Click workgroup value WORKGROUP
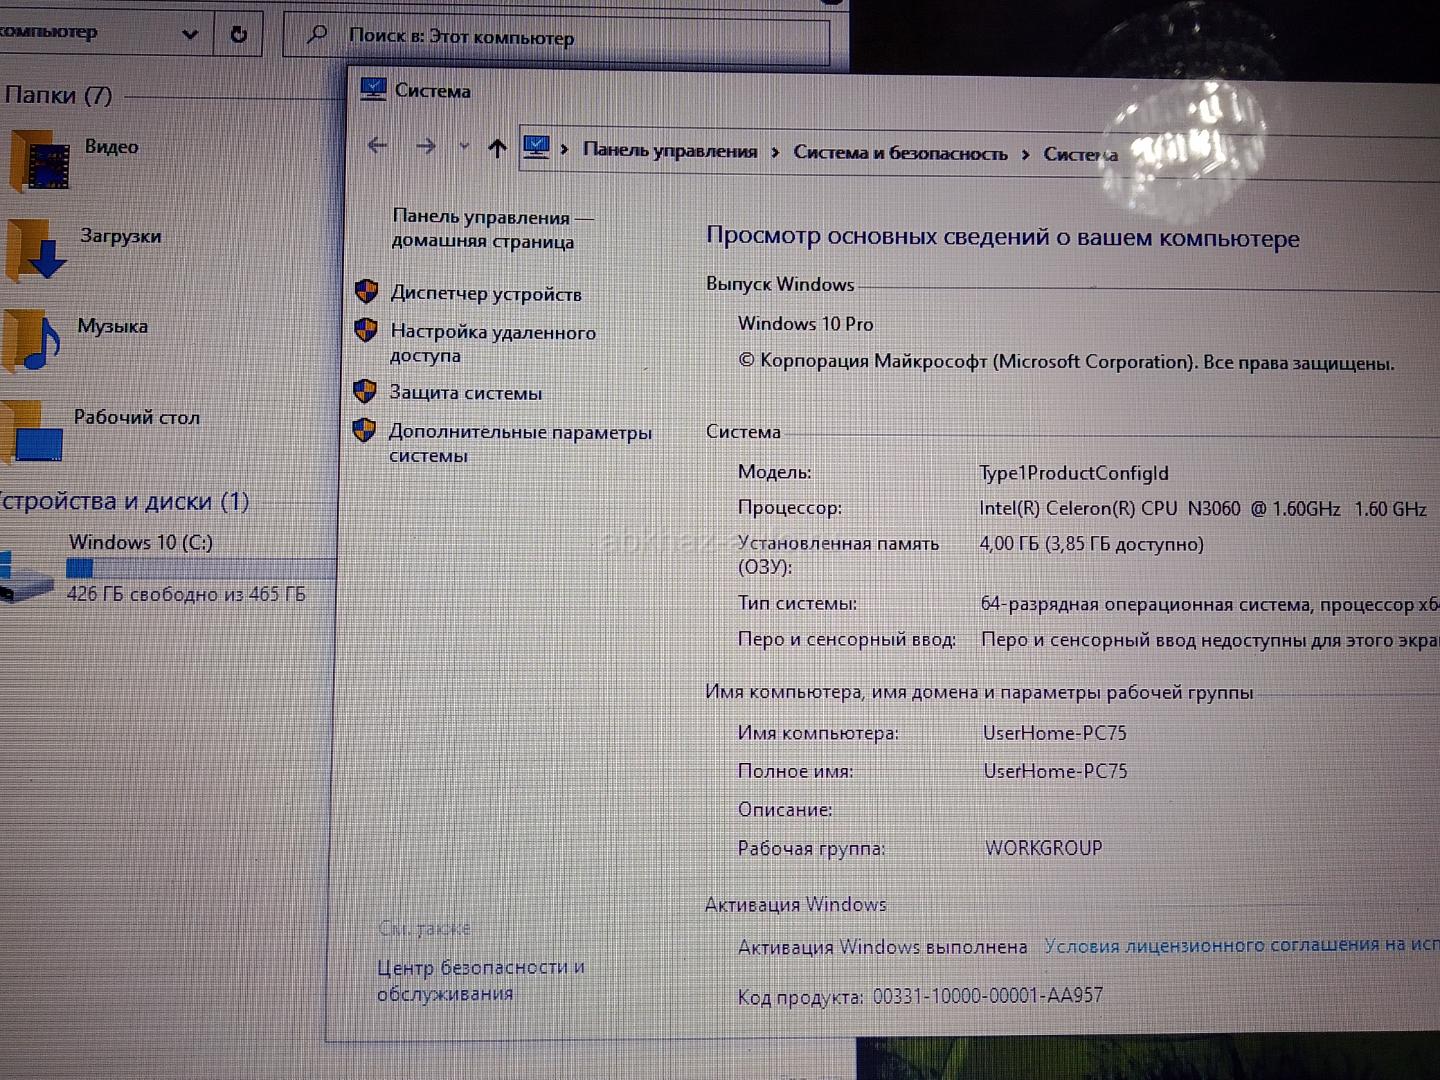Image resolution: width=1440 pixels, height=1080 pixels. click(x=1044, y=848)
